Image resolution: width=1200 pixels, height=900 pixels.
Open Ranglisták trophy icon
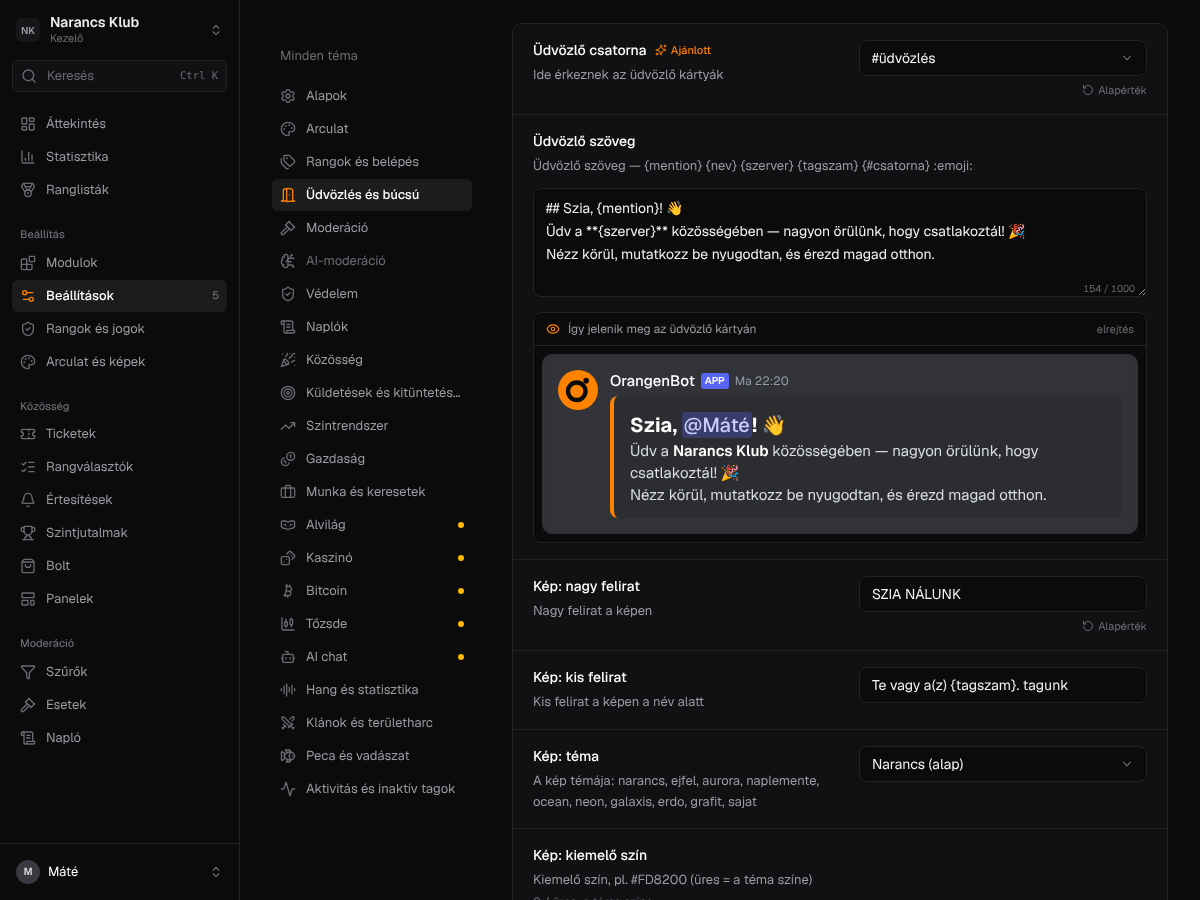point(28,190)
